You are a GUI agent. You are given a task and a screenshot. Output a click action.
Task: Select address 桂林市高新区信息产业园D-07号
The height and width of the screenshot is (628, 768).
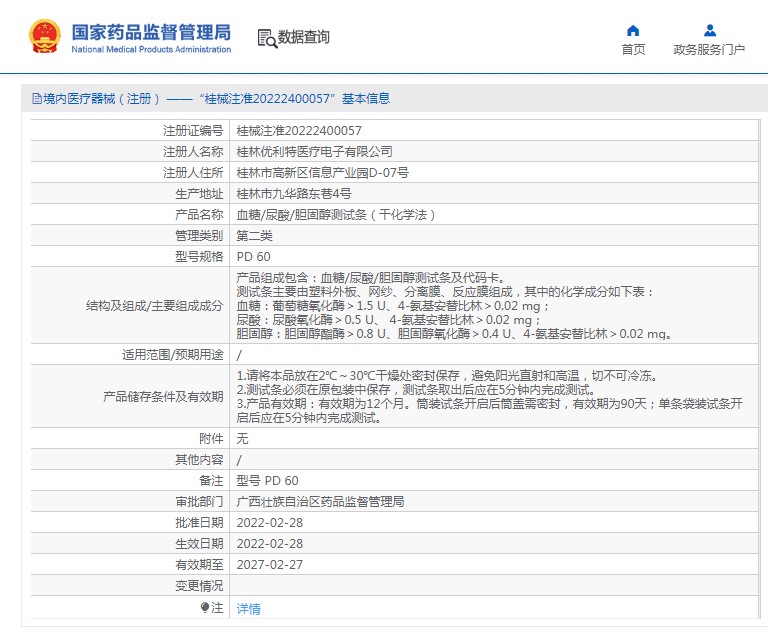(322, 173)
